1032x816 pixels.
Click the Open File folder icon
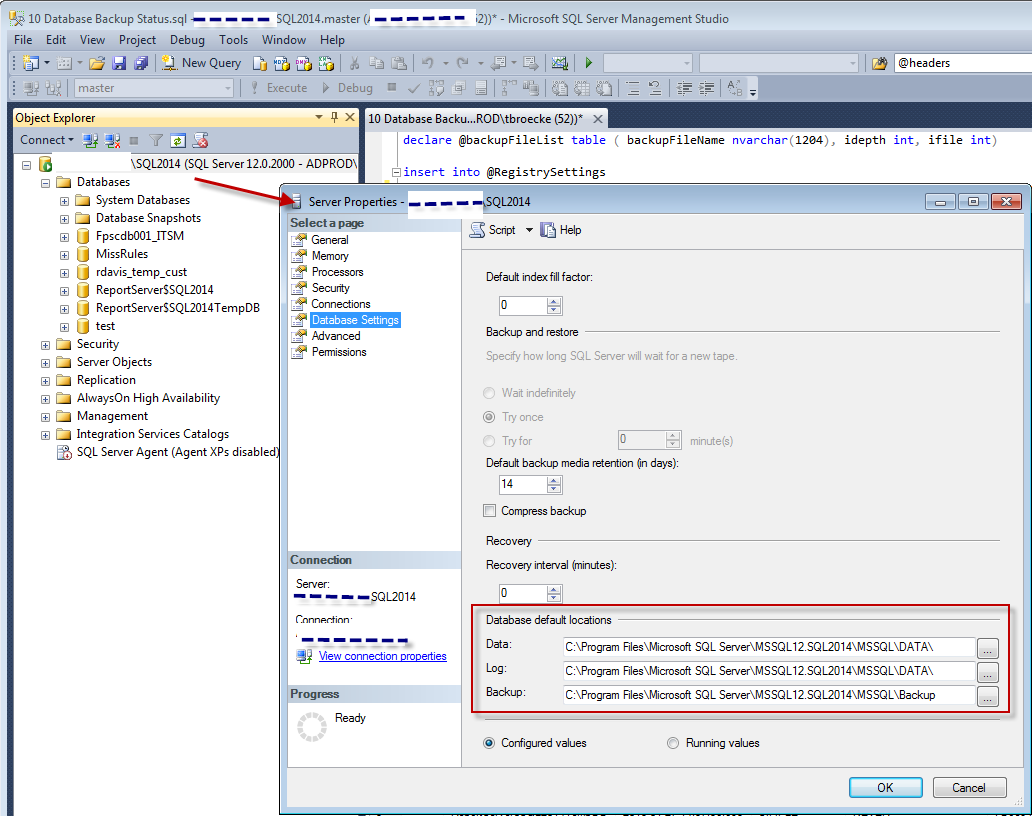97,63
